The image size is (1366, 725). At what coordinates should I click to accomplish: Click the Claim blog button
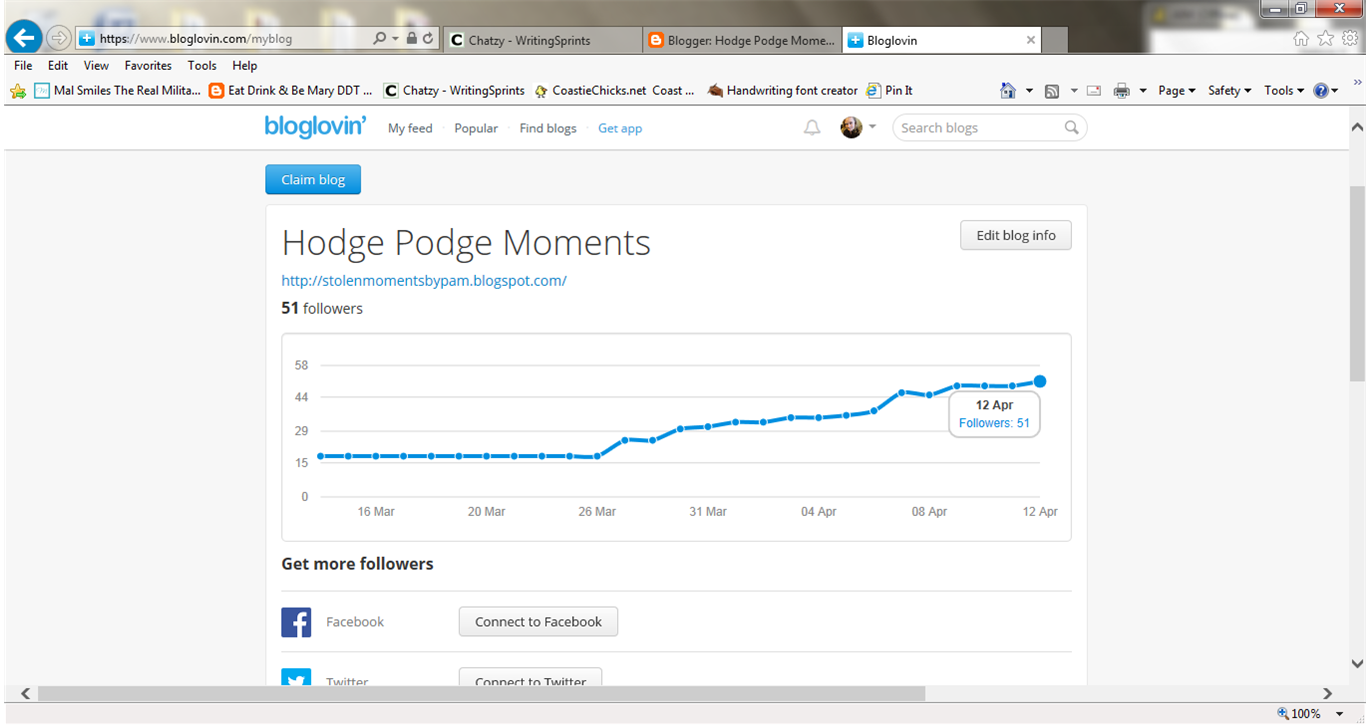click(x=313, y=180)
